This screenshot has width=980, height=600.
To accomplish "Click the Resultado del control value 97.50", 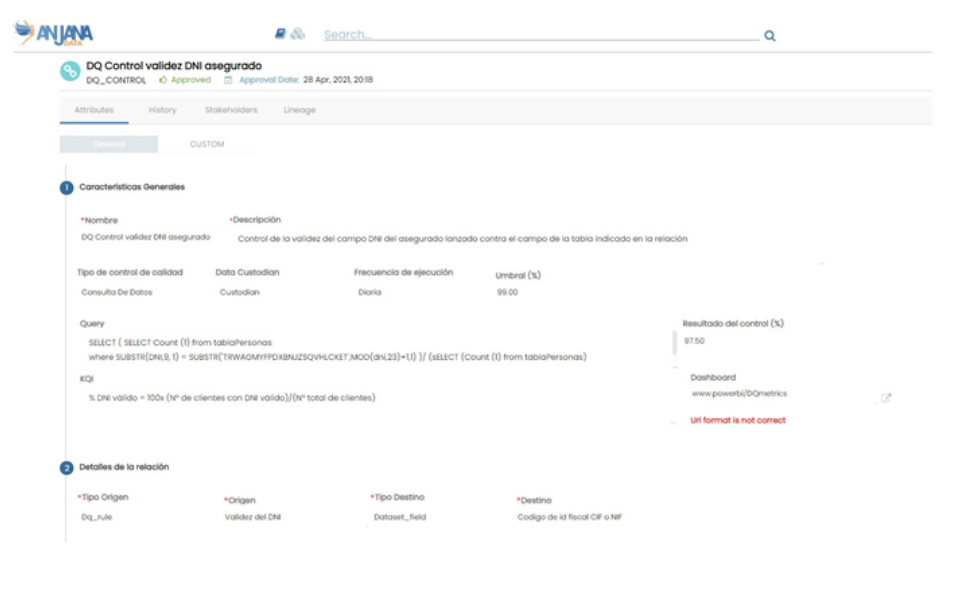I will [x=694, y=341].
